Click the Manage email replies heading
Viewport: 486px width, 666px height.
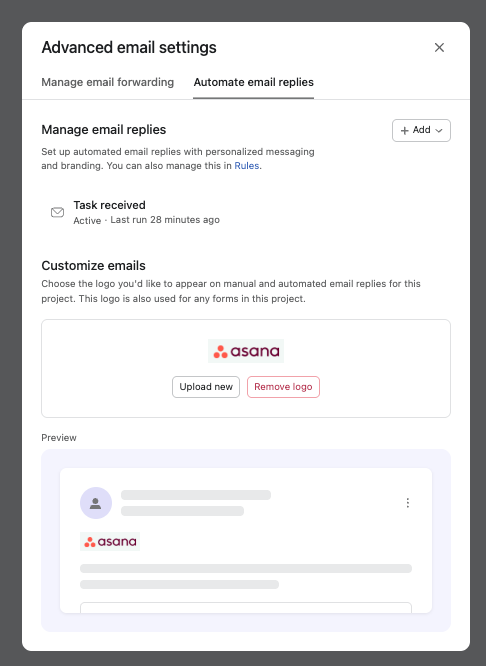point(104,130)
